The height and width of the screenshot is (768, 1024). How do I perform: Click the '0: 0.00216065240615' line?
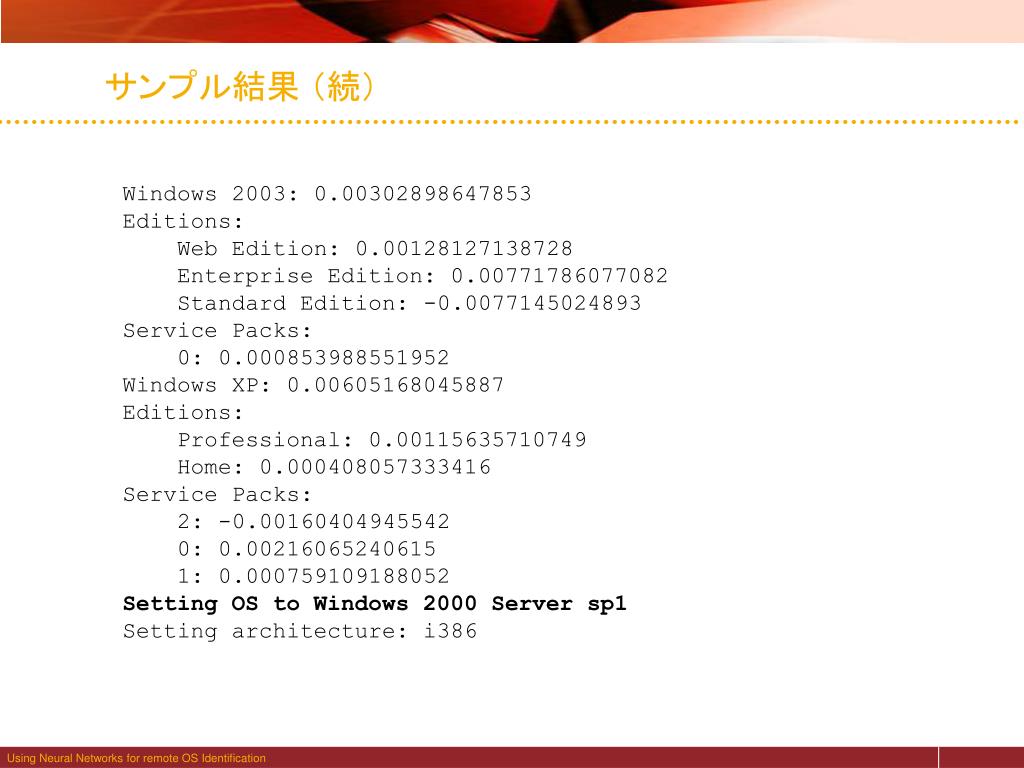[306, 549]
